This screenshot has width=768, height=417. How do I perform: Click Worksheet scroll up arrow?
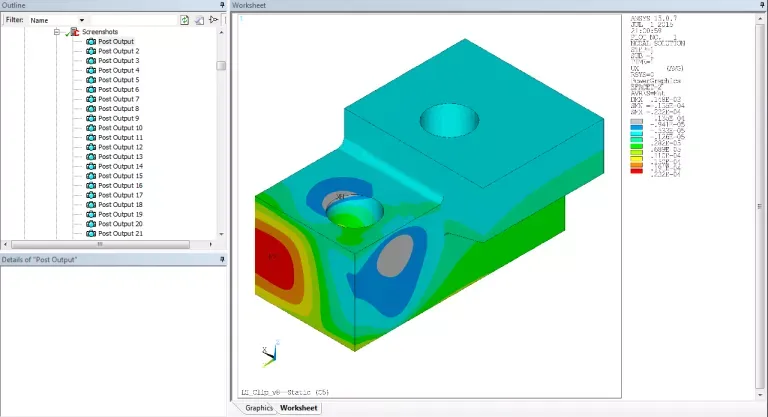click(760, 19)
